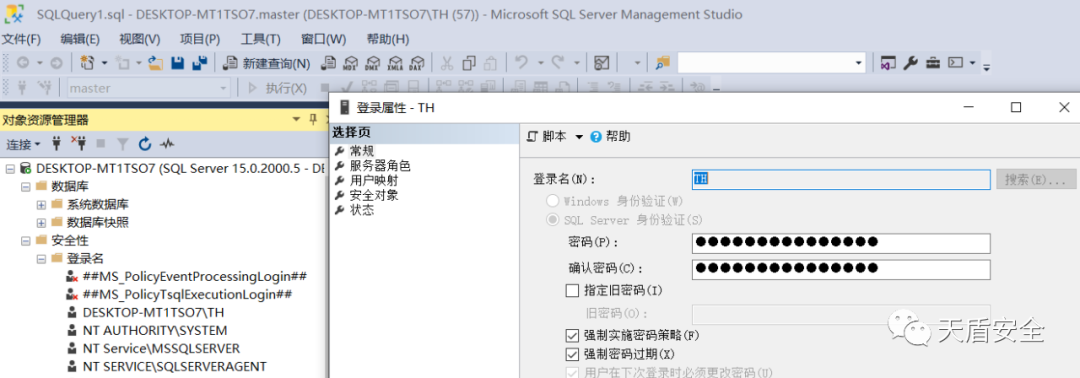1080x378 pixels.
Task: Click the command window icon in toolbar
Action: coord(955,63)
